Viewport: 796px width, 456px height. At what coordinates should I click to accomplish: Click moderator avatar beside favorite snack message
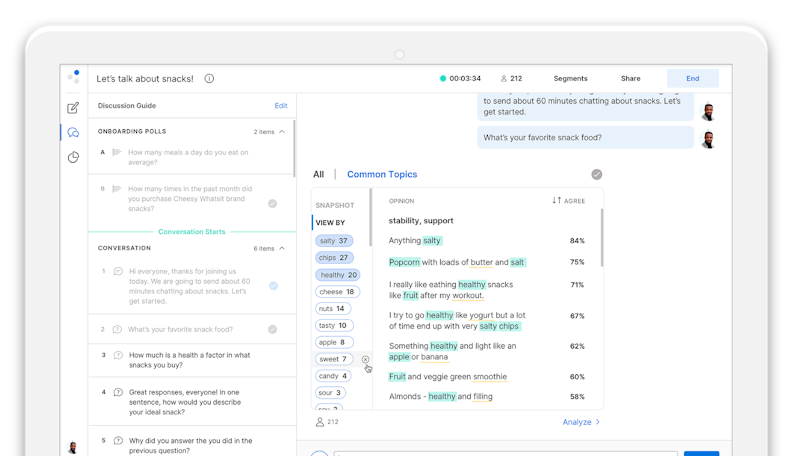tap(708, 139)
